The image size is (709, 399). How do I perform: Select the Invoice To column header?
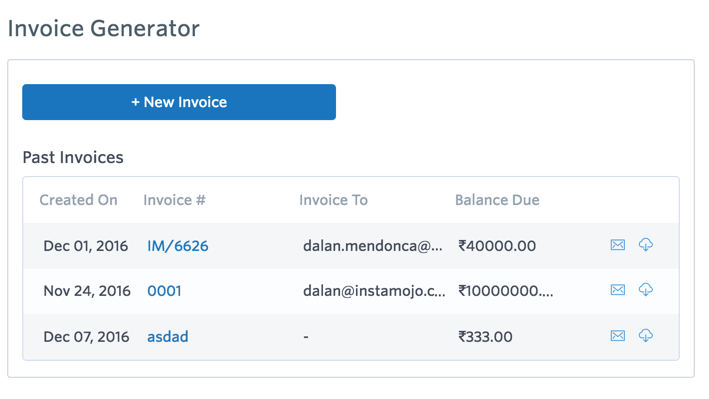coord(333,200)
